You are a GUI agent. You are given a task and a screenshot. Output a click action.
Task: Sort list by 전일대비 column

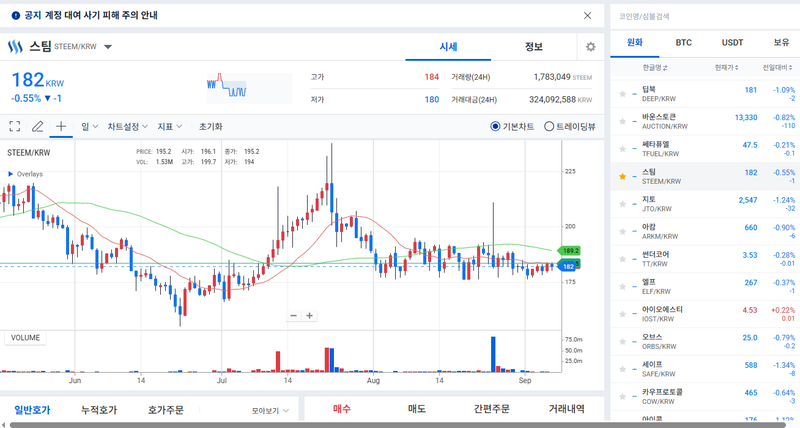pyautogui.click(x=779, y=67)
